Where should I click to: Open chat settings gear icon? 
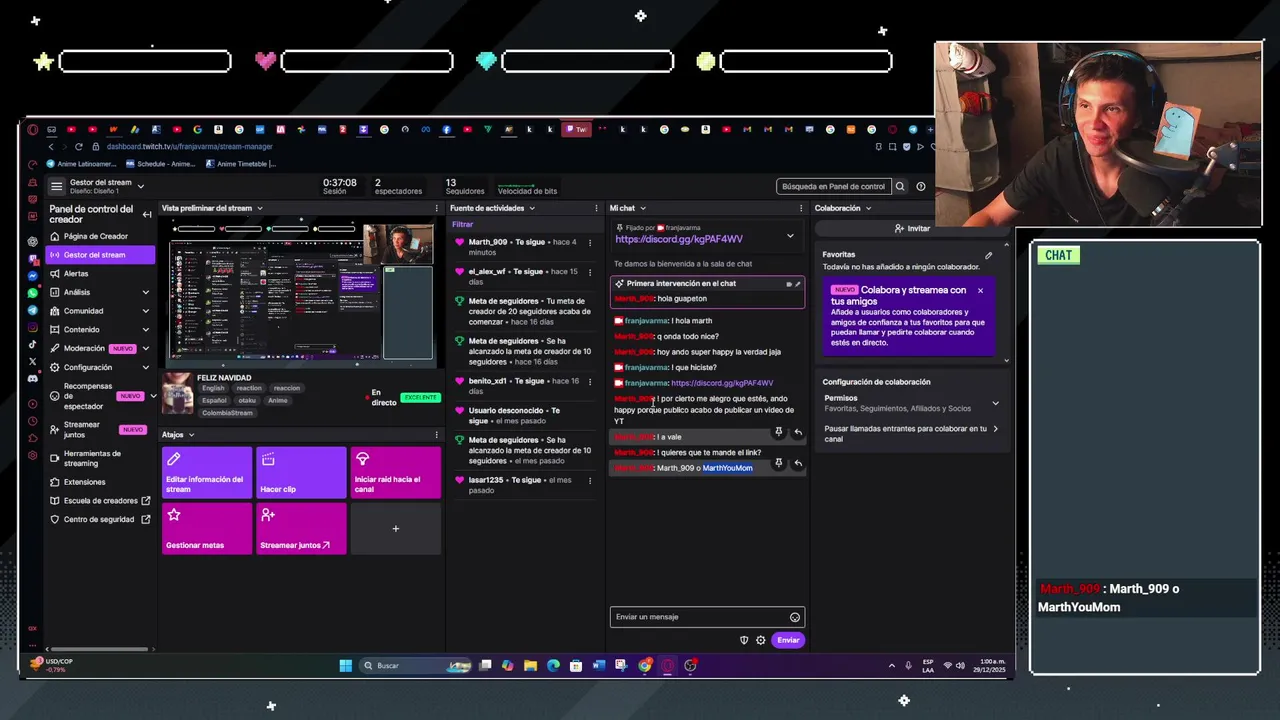tap(761, 640)
